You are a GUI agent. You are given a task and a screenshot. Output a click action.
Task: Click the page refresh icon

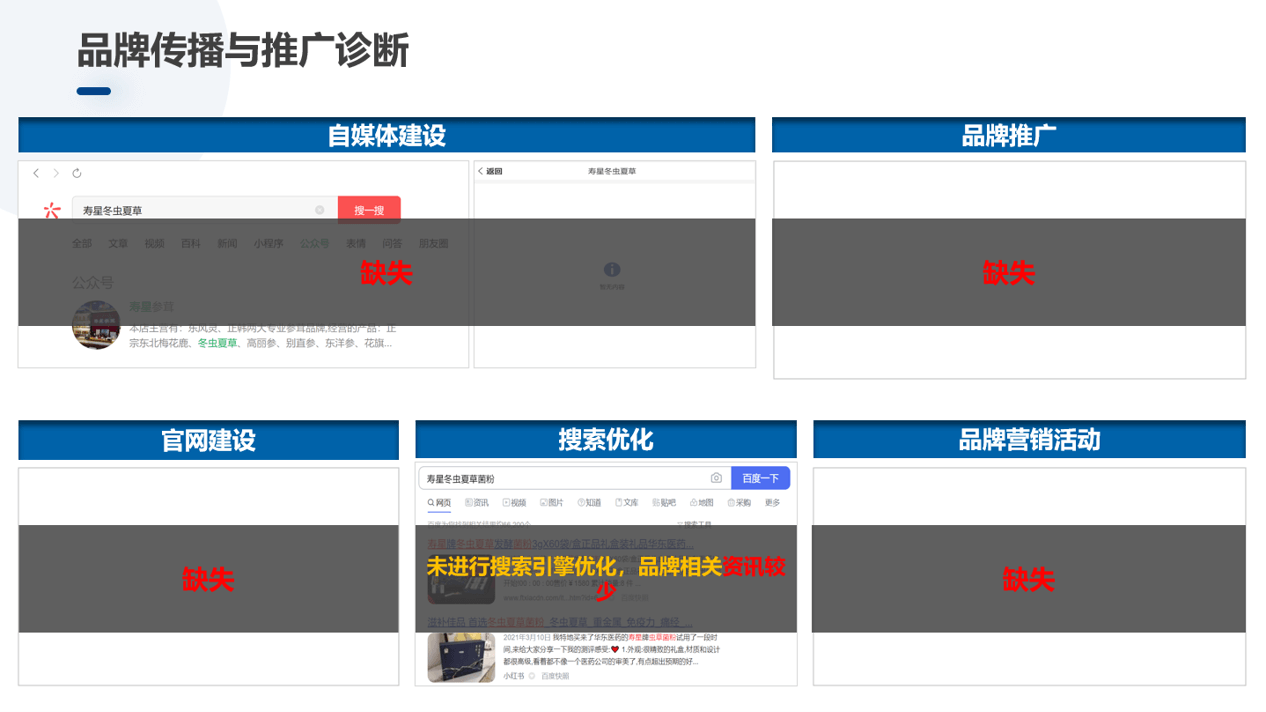coord(77,173)
